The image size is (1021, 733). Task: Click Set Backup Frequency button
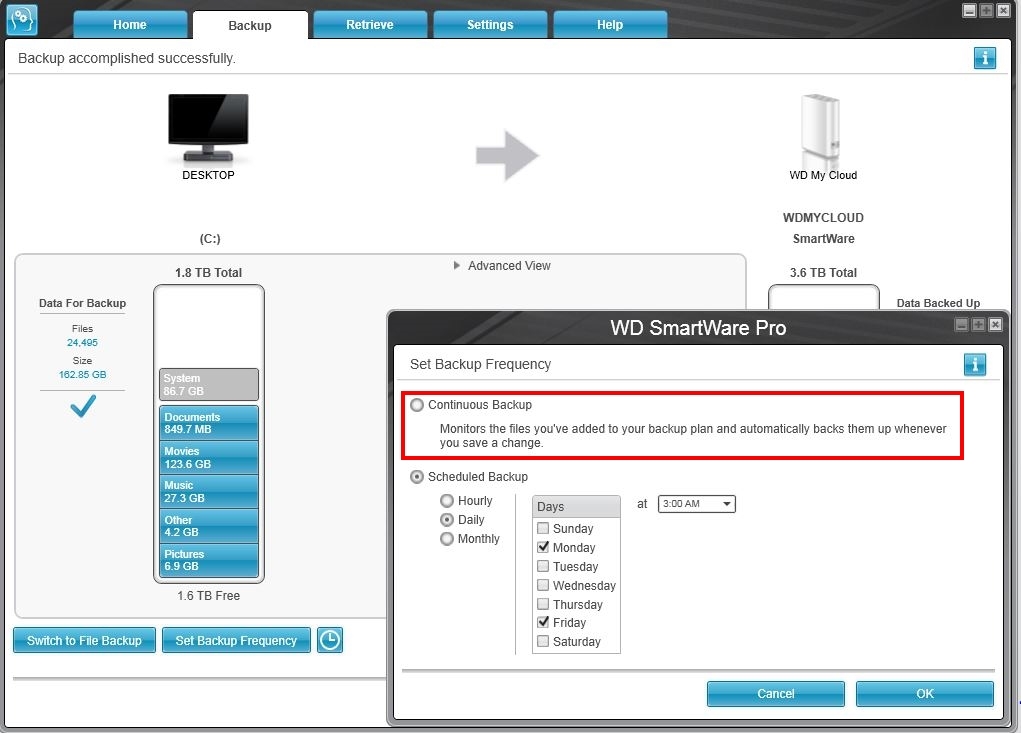tap(236, 640)
